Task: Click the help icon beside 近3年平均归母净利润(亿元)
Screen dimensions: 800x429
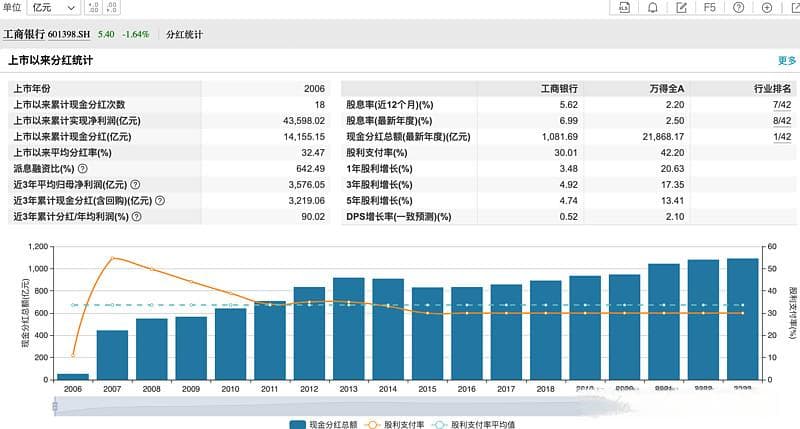Action: pyautogui.click(x=135, y=184)
